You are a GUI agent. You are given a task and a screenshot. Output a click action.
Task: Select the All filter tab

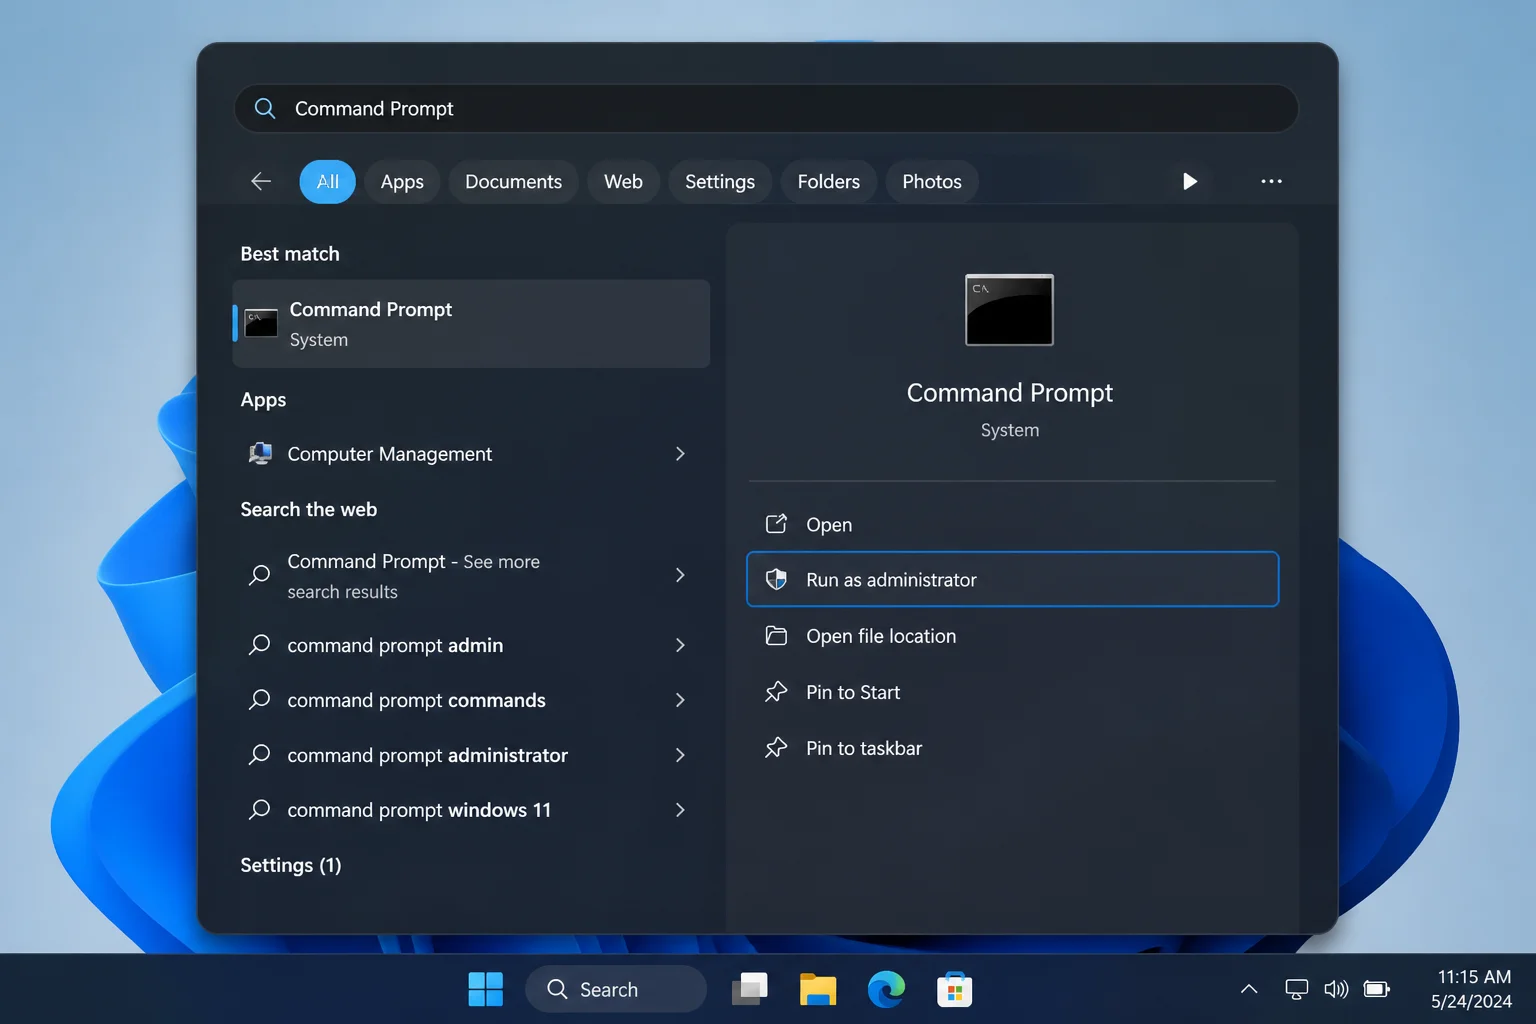pos(328,182)
